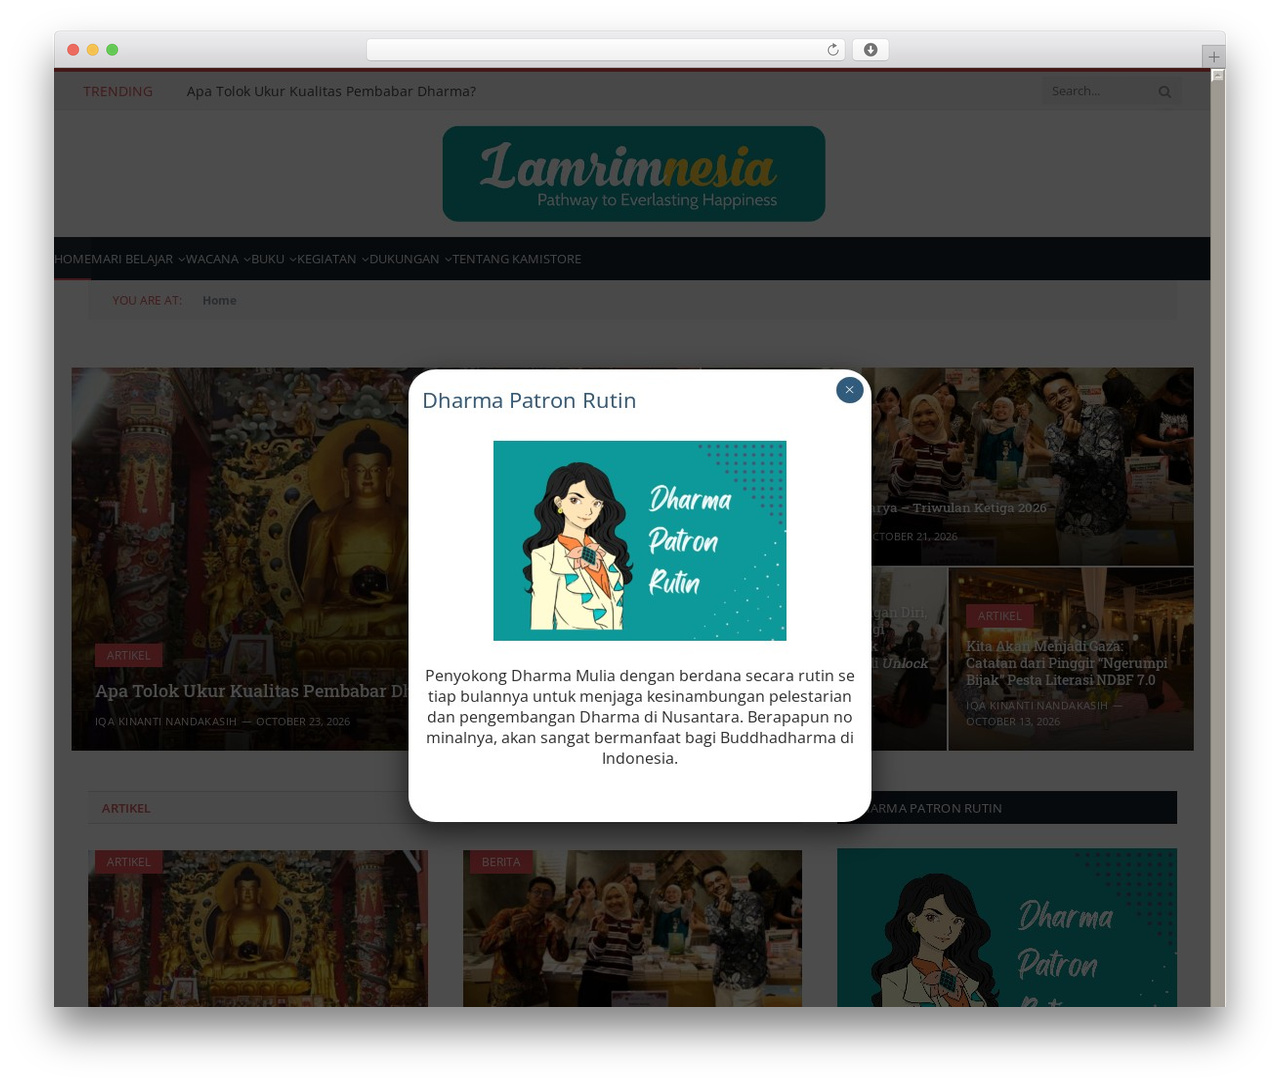Expand the WACANA dropdown menu
Viewport: 1280px width, 1084px height.
[x=218, y=259]
